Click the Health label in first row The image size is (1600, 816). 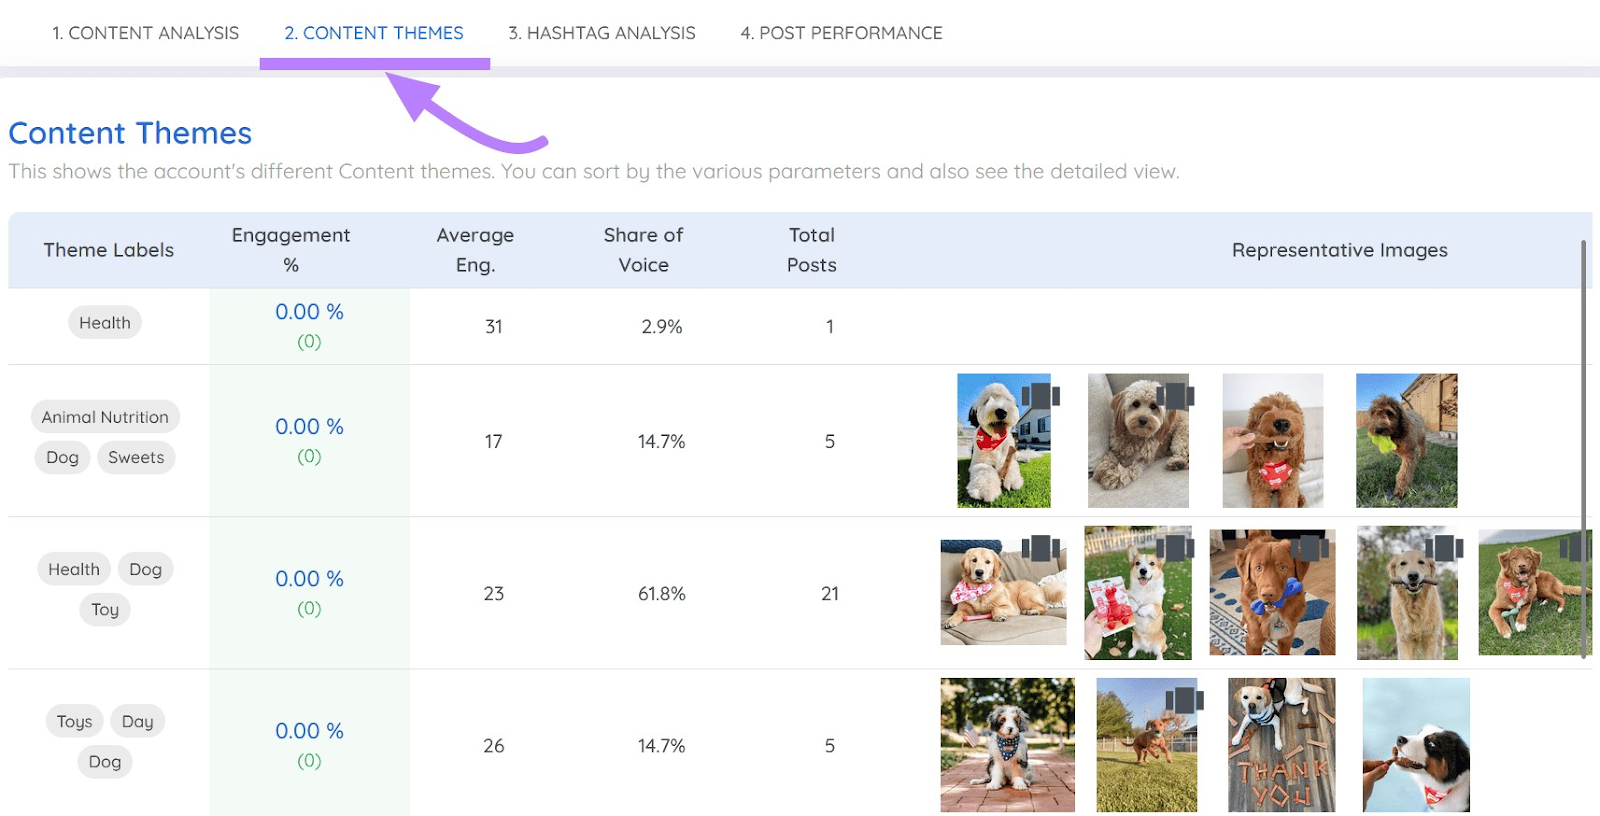click(105, 323)
